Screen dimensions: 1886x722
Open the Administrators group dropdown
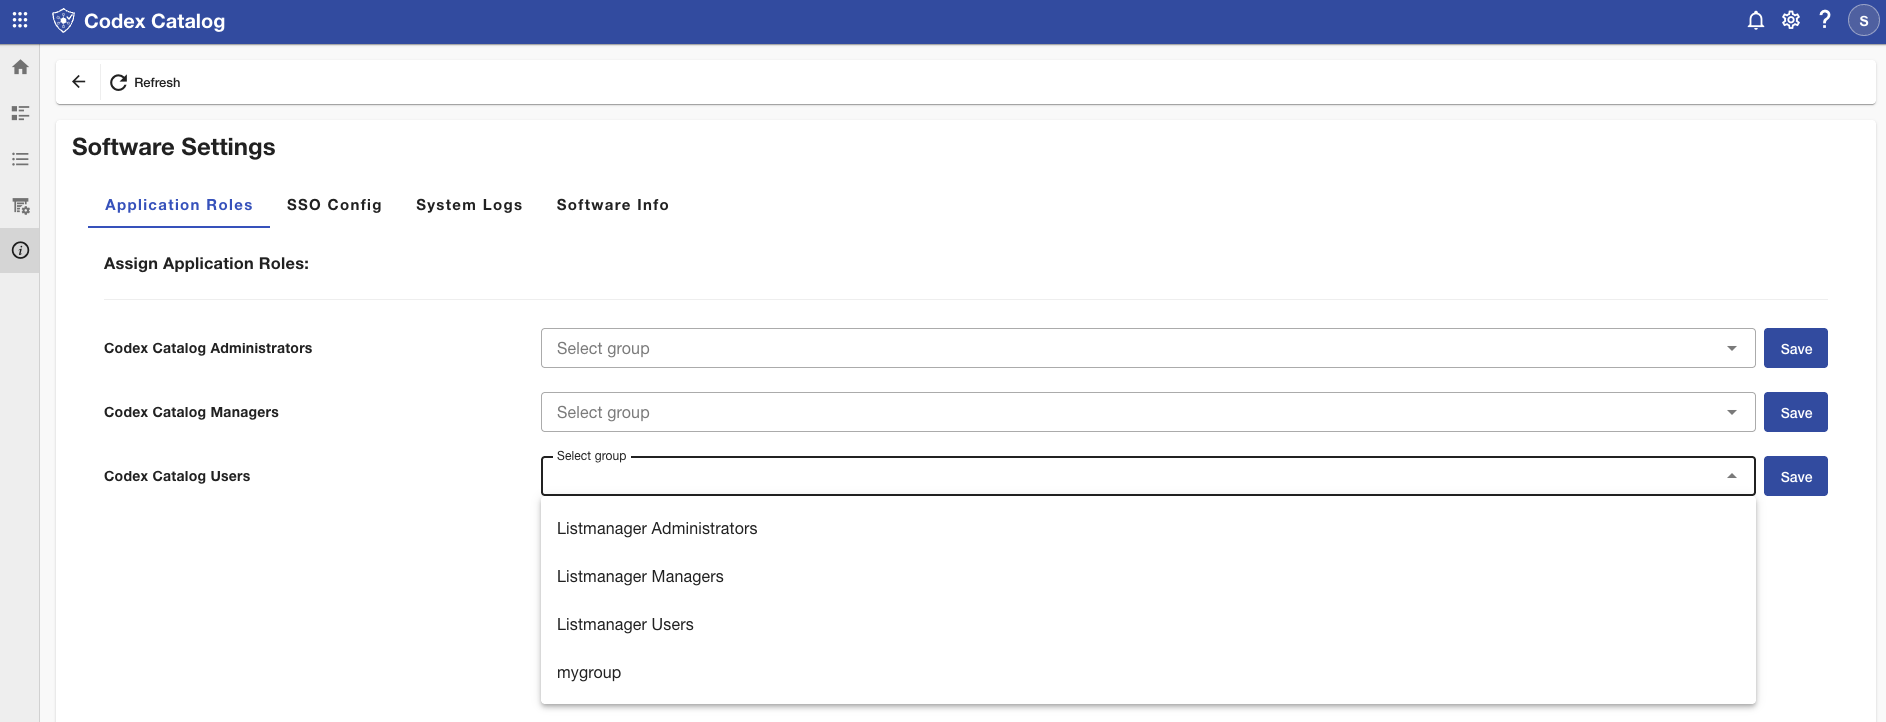point(1148,348)
